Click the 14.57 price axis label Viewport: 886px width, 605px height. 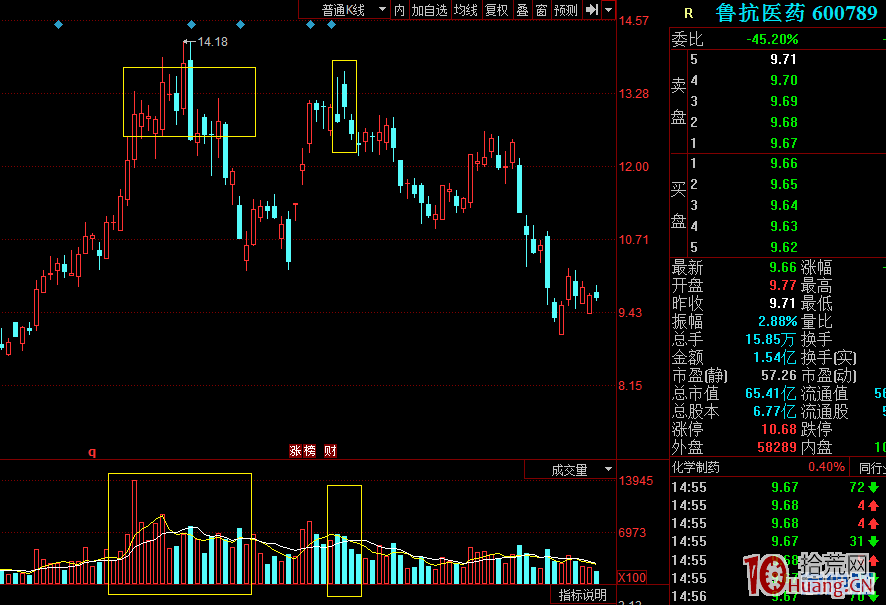[634, 21]
